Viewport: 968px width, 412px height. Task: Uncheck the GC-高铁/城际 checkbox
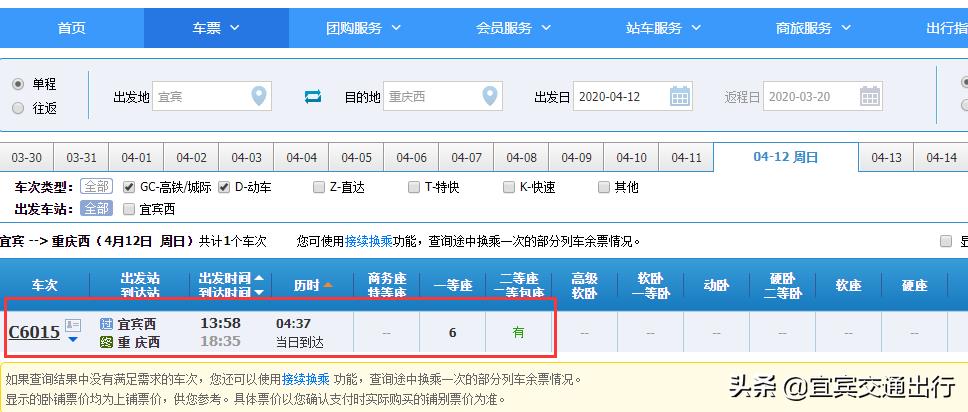(129, 187)
